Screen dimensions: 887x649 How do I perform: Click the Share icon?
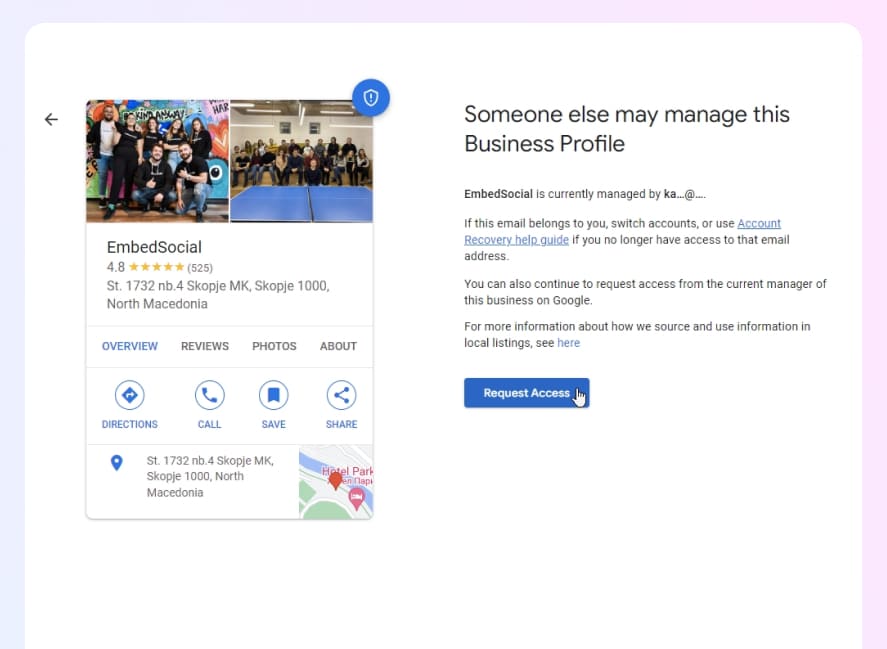click(x=341, y=395)
